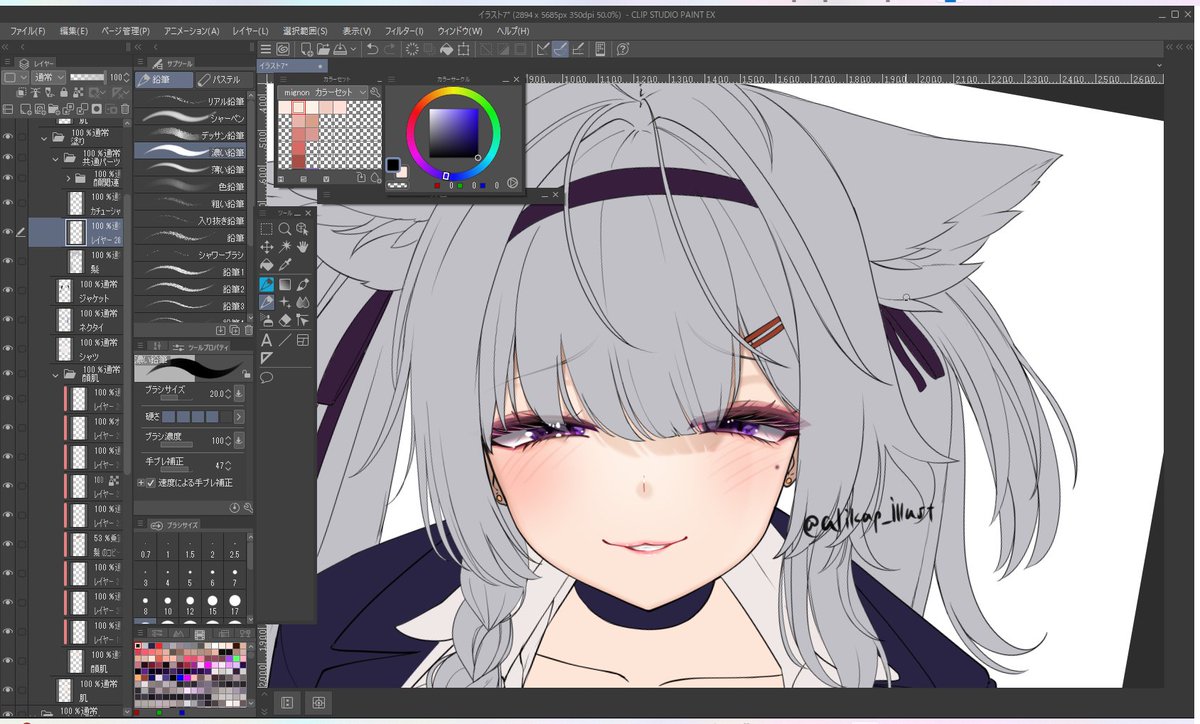Collapse the 共通パーツ folder
This screenshot has width=1200, height=724.
56,158
